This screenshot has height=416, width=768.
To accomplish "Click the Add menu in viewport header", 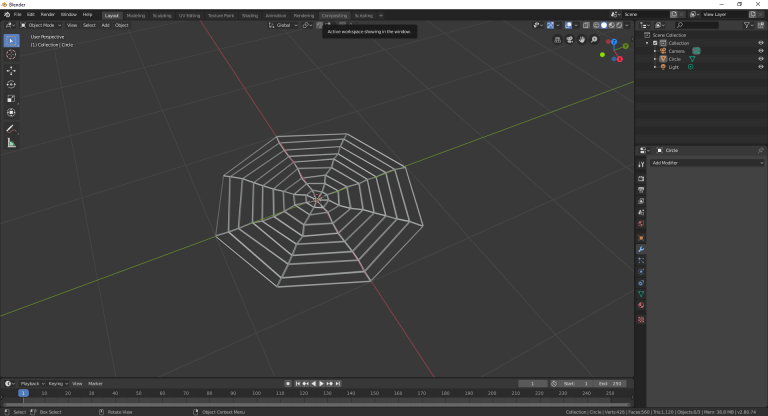I will coord(105,25).
